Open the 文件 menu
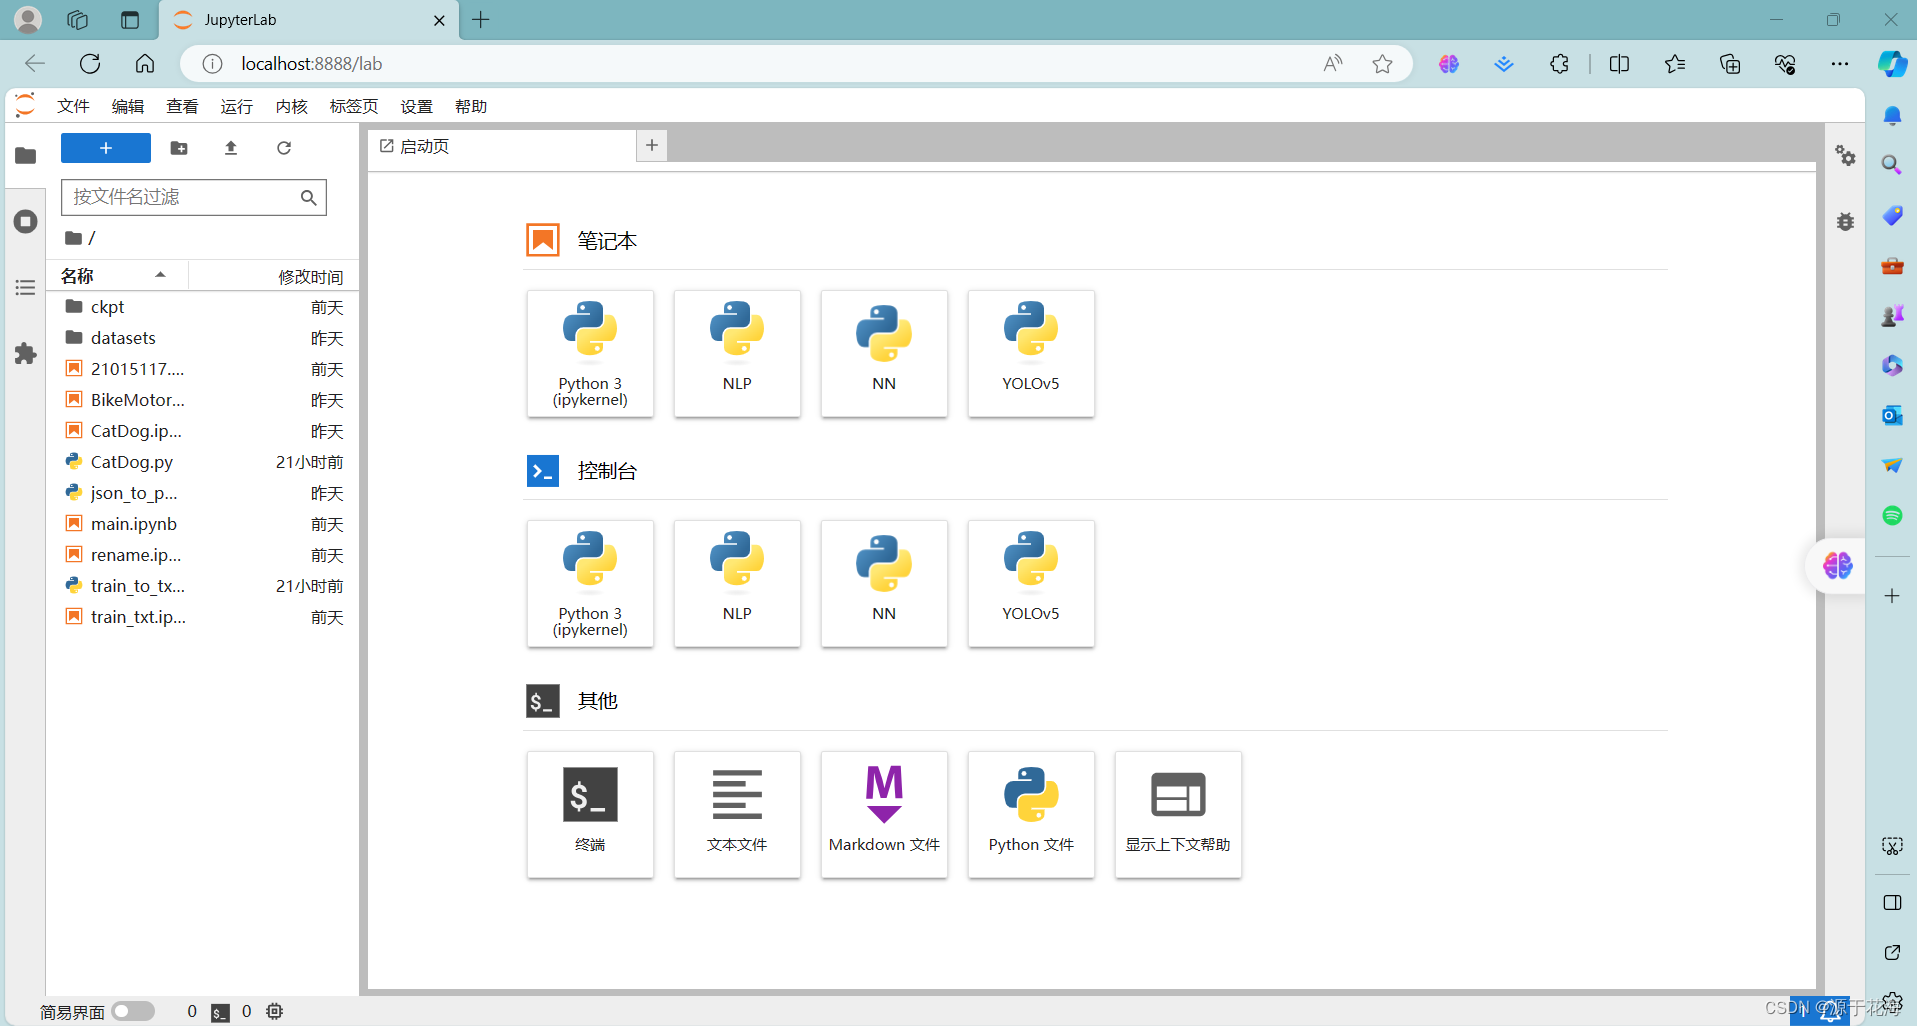Image resolution: width=1917 pixels, height=1026 pixels. click(73, 106)
